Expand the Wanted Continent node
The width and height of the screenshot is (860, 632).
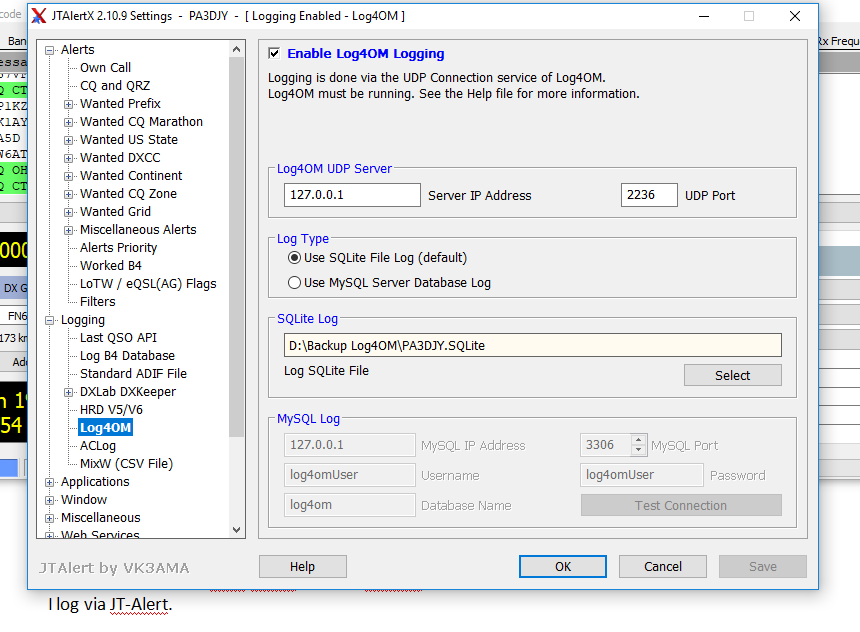click(68, 177)
